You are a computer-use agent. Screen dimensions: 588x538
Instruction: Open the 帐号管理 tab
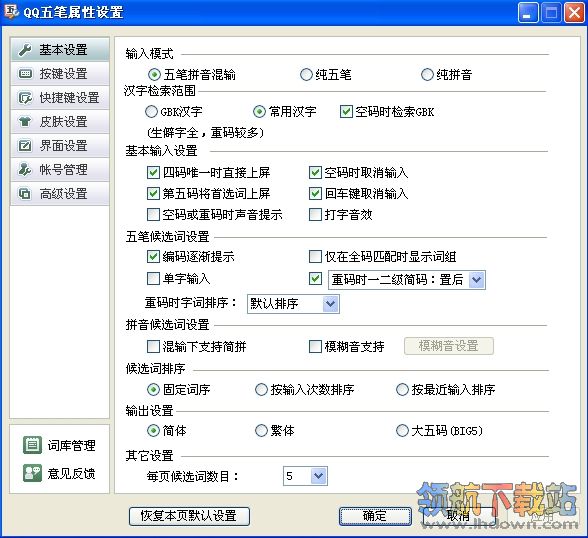click(x=60, y=169)
